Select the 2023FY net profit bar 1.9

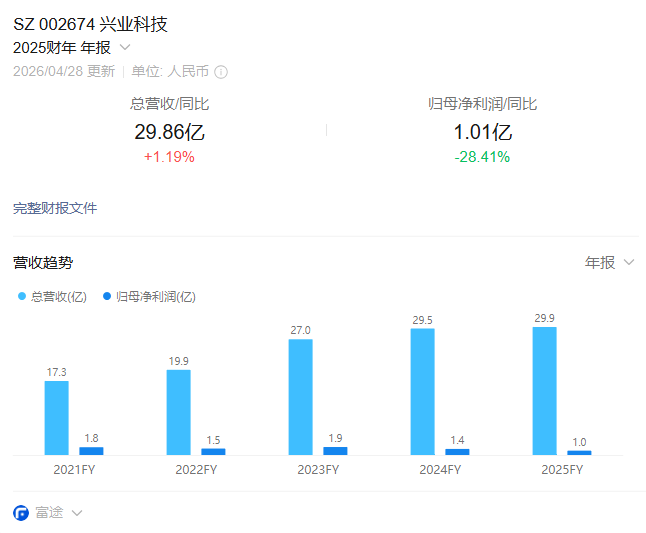coord(335,451)
